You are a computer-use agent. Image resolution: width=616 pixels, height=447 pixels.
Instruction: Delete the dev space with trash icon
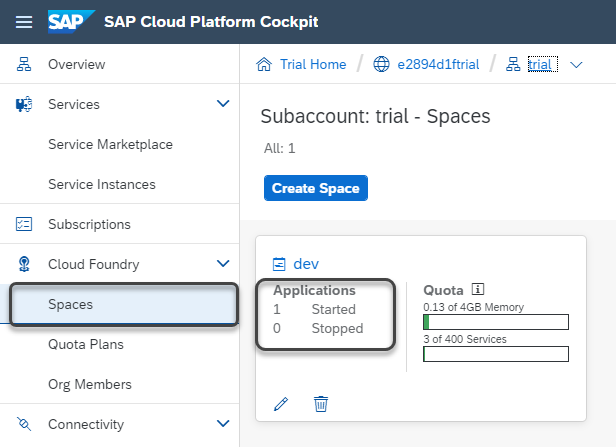pyautogui.click(x=321, y=404)
